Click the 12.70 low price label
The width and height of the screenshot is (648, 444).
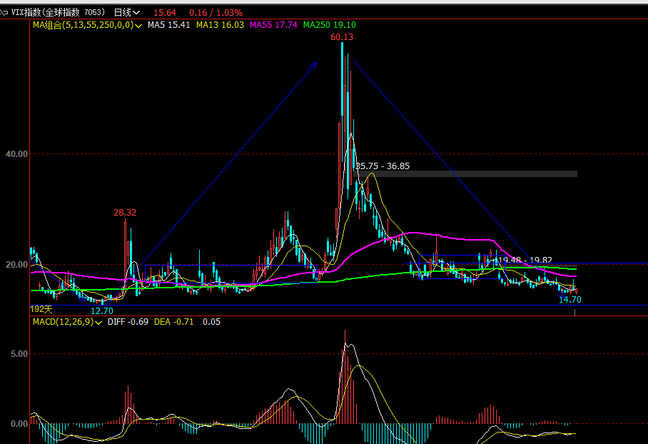coord(102,311)
